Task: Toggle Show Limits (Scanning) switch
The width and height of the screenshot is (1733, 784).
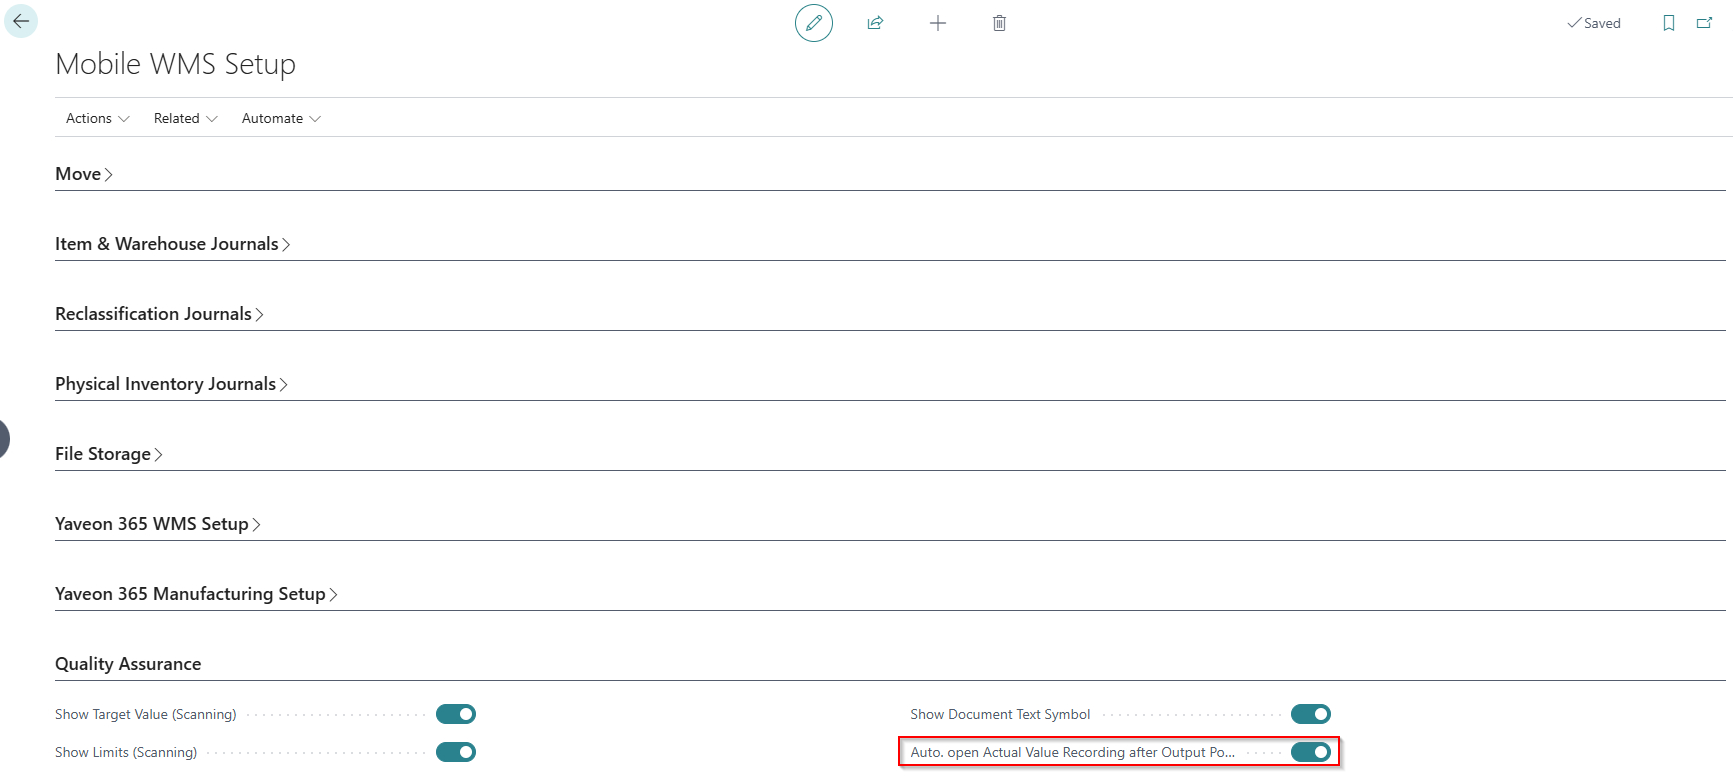Action: (x=456, y=752)
